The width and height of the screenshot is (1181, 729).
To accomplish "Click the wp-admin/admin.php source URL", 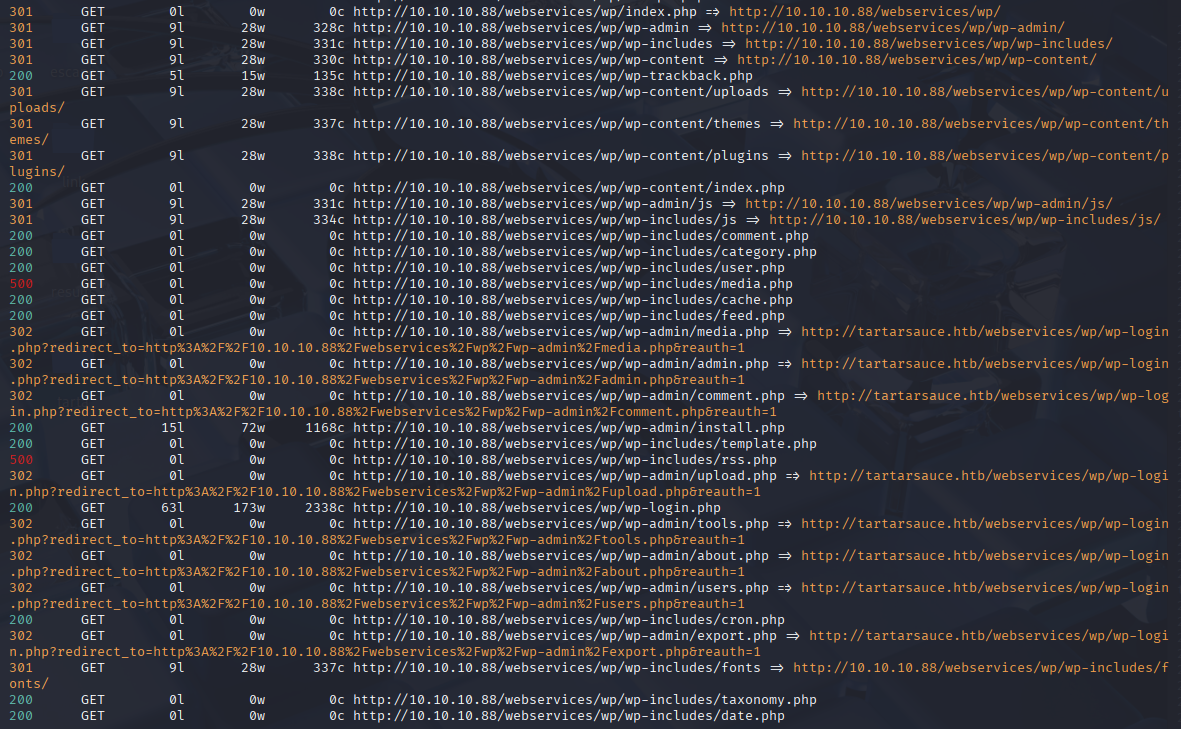I will 561,364.
